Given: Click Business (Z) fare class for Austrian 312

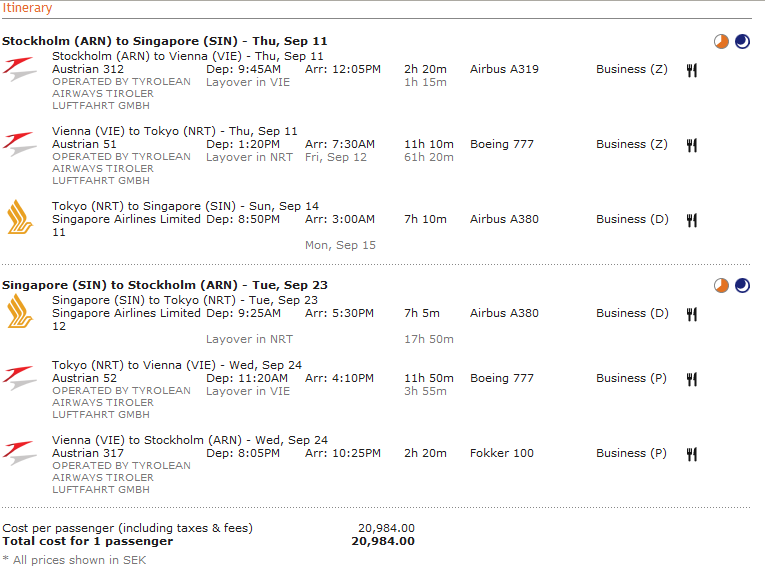Looking at the screenshot, I should [632, 69].
